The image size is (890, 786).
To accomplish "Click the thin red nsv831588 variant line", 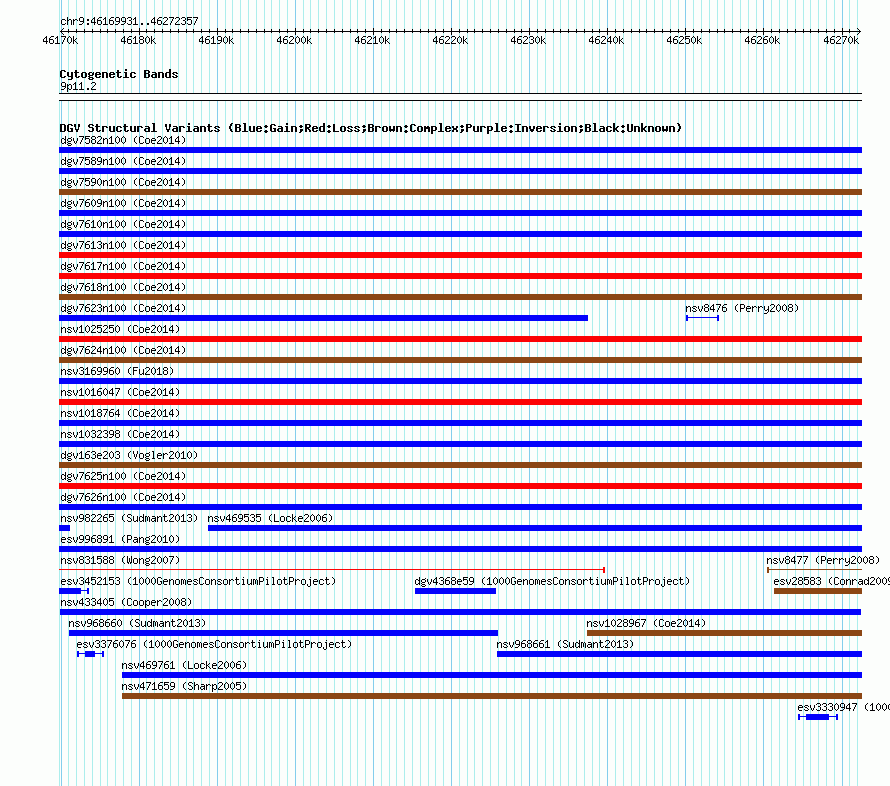I will [332, 569].
